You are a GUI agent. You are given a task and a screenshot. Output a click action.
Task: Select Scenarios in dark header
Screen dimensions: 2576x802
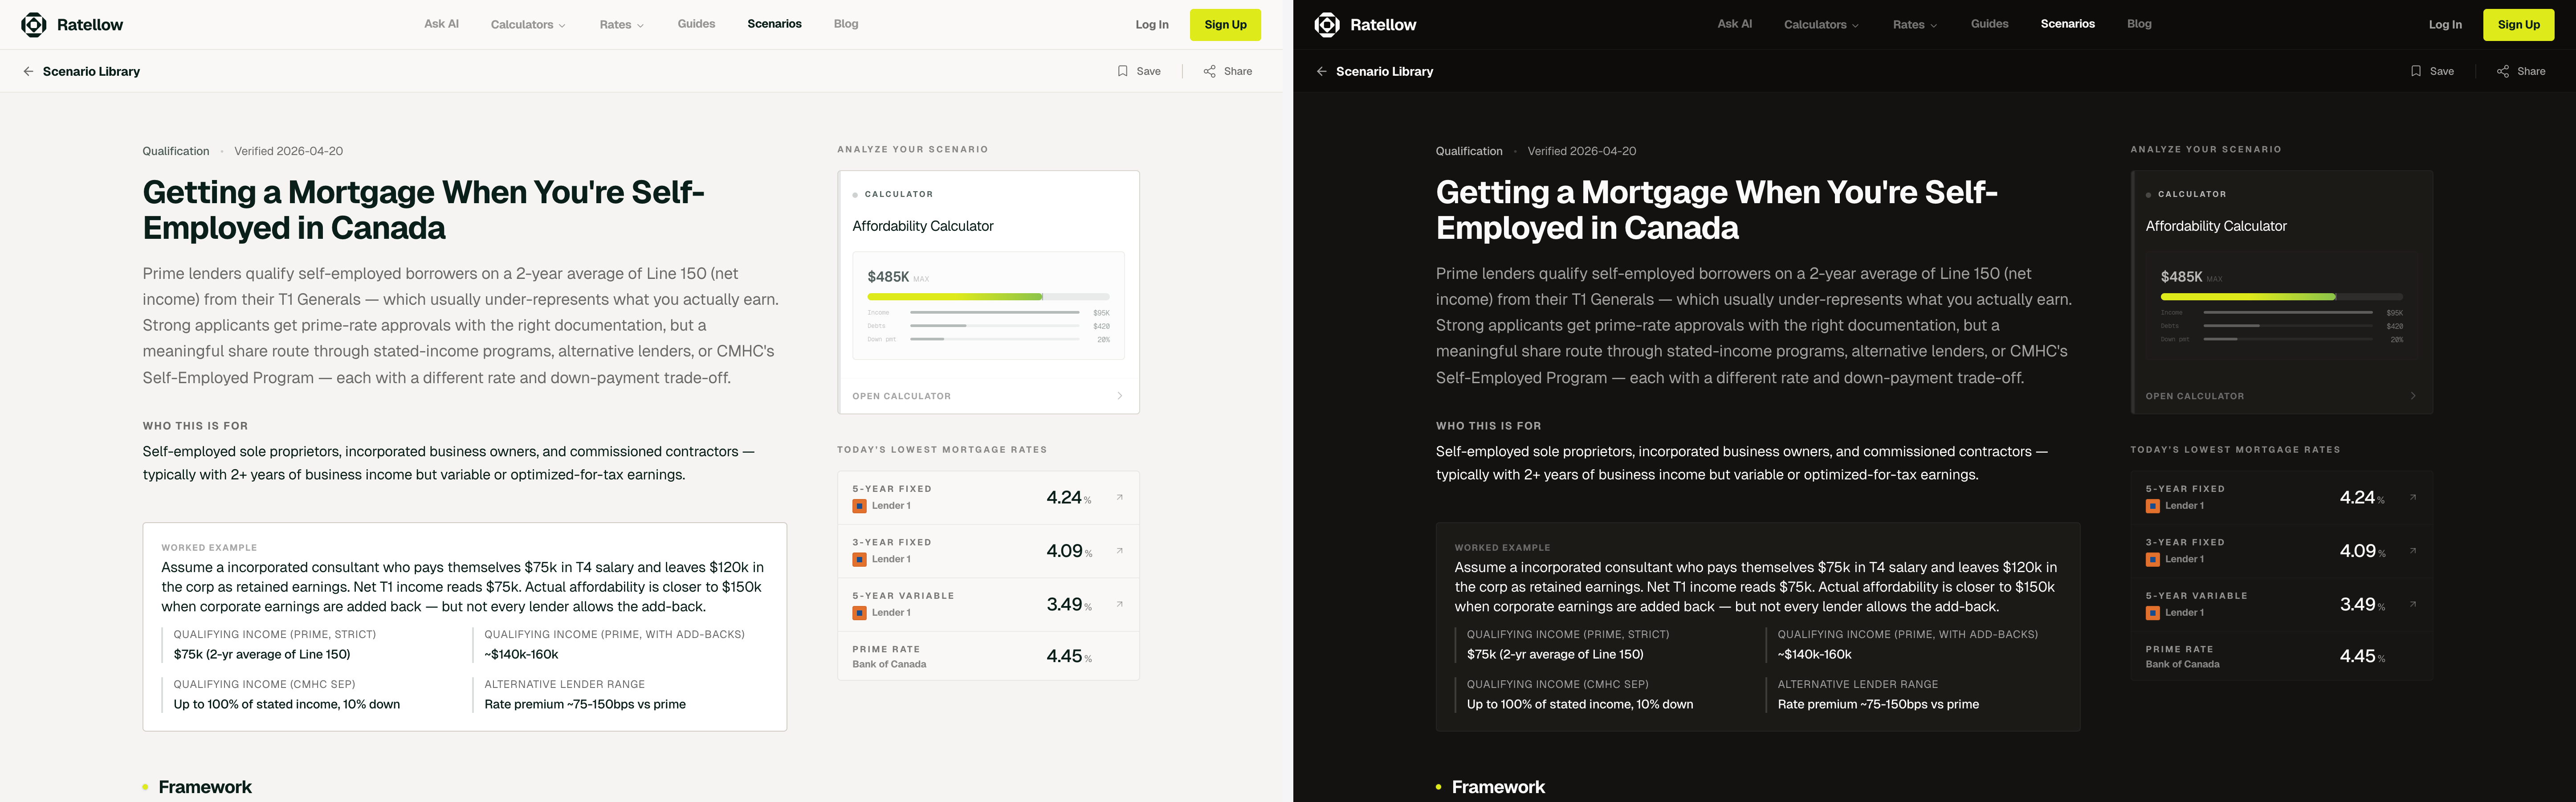pos(2067,24)
